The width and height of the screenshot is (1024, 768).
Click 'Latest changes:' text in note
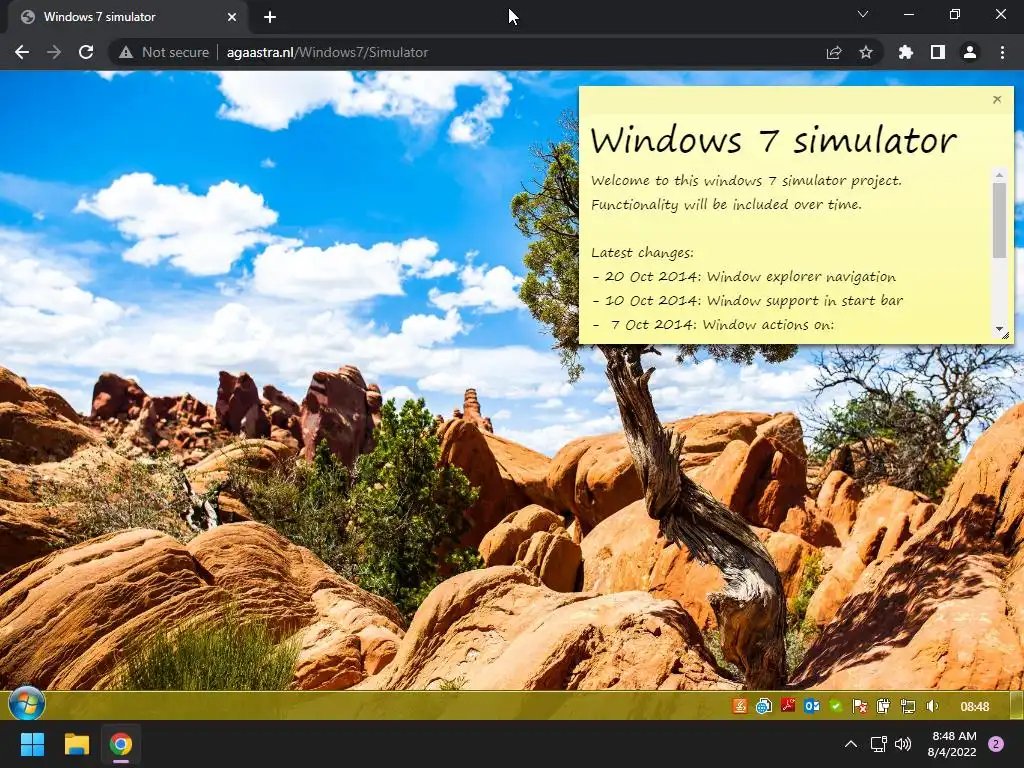[642, 253]
